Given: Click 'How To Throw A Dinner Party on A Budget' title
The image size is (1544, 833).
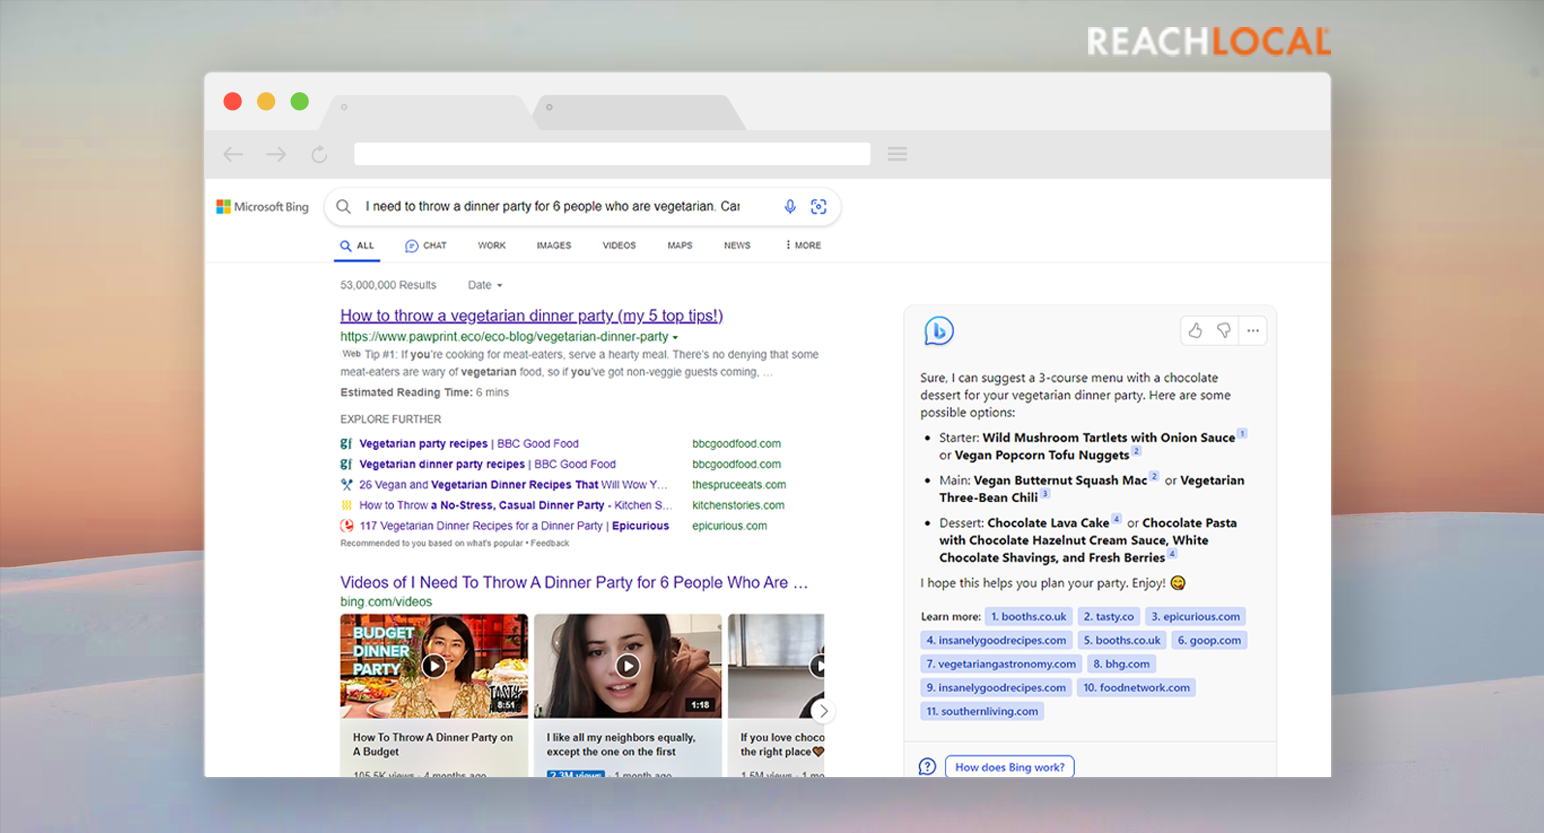Looking at the screenshot, I should tap(433, 744).
